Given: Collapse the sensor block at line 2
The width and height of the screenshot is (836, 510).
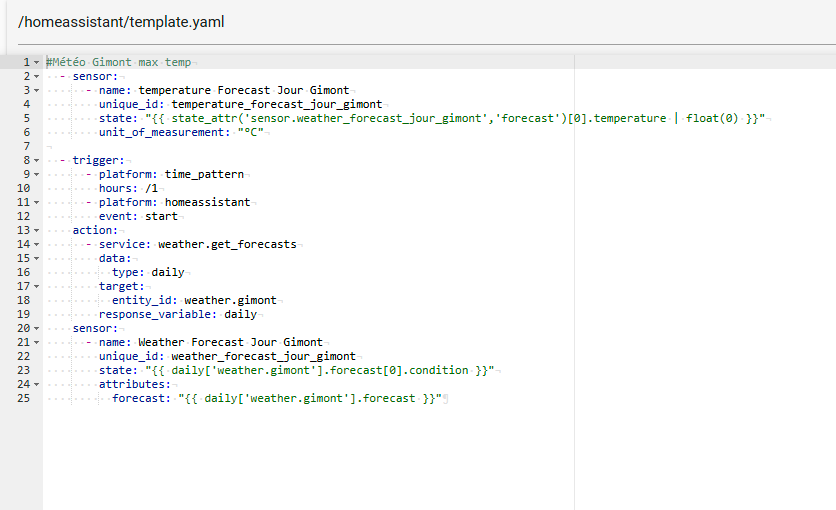Looking at the screenshot, I should pos(36,76).
